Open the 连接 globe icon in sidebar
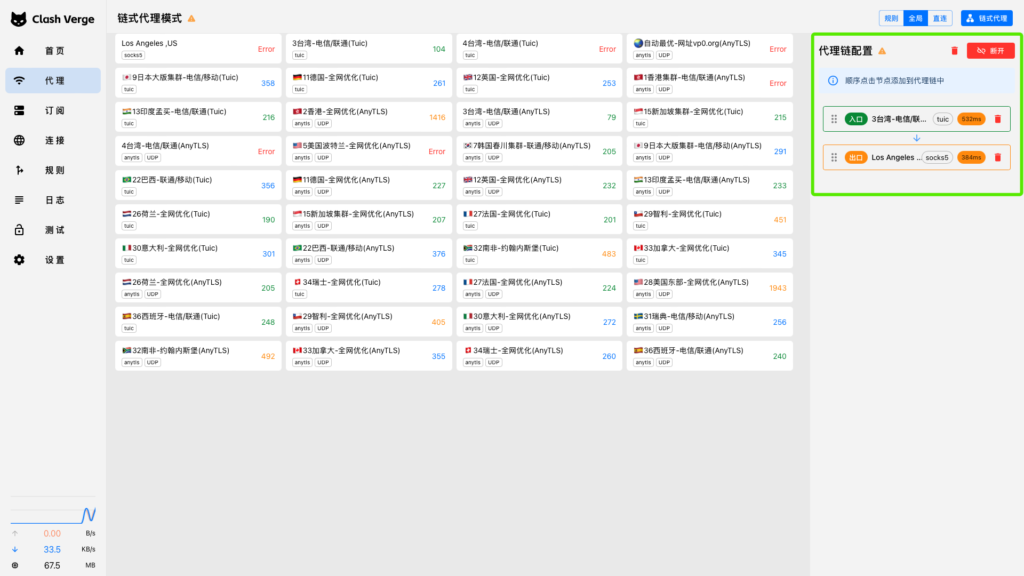Screen dimensions: 1024x576 19,140
